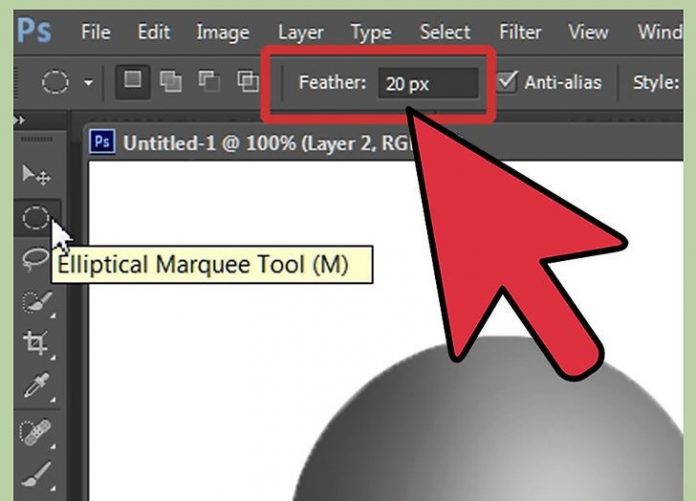Open the File menu
Image resolution: width=696 pixels, height=501 pixels.
point(95,32)
